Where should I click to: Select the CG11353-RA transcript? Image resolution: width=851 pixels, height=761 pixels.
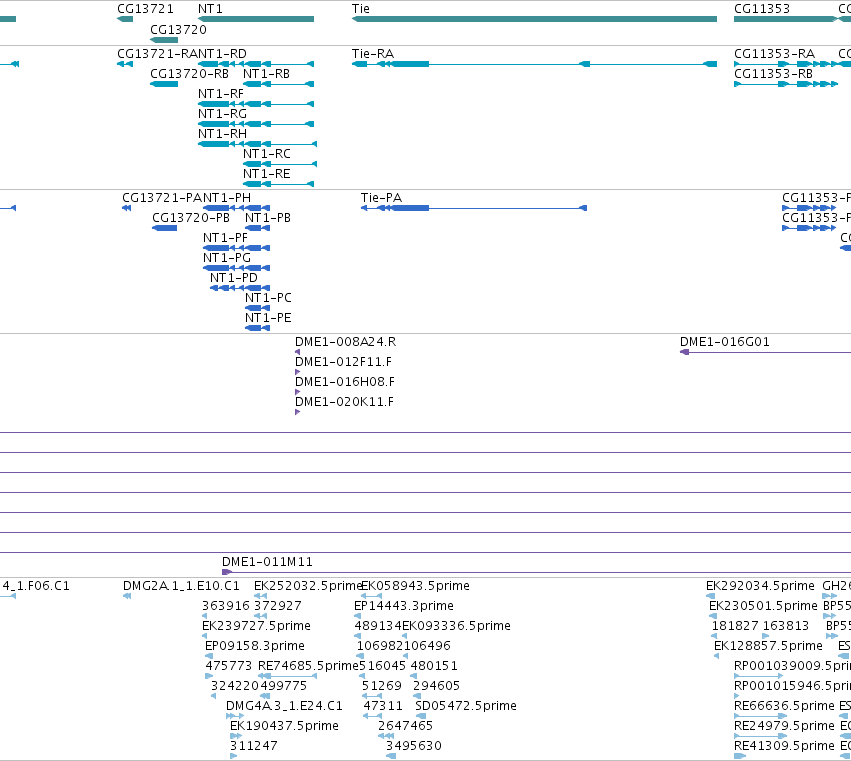pos(785,64)
